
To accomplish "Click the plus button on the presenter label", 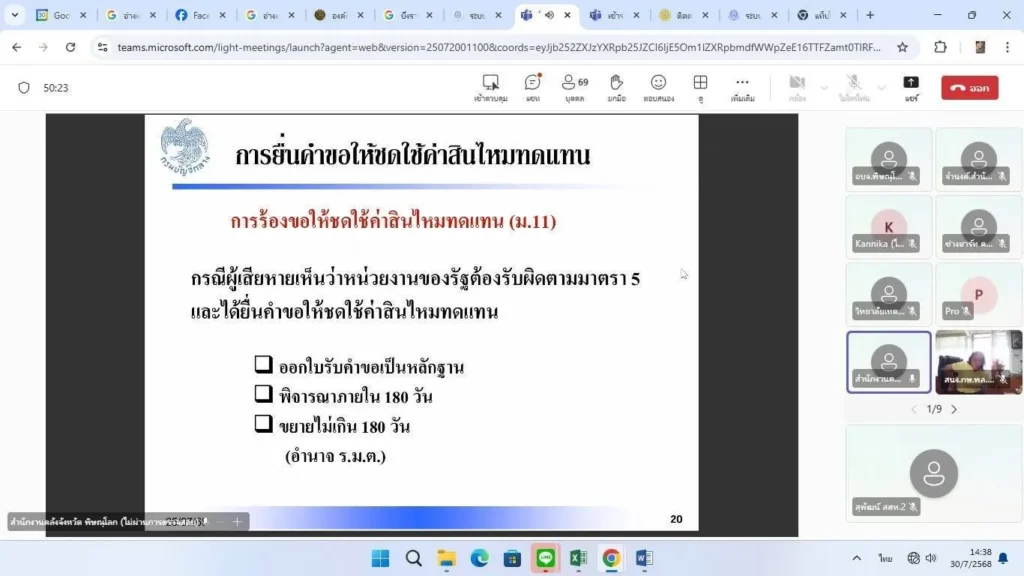I will 237,521.
